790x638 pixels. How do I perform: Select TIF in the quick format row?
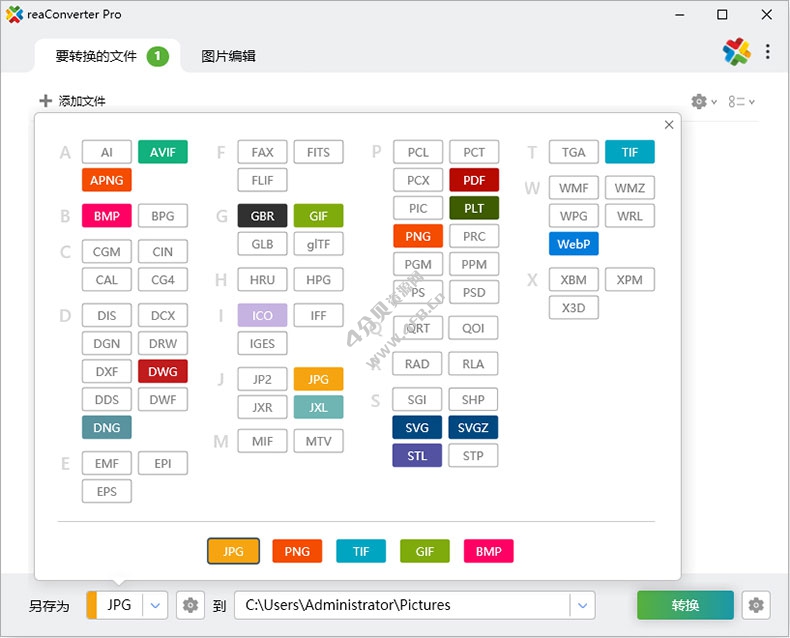361,551
